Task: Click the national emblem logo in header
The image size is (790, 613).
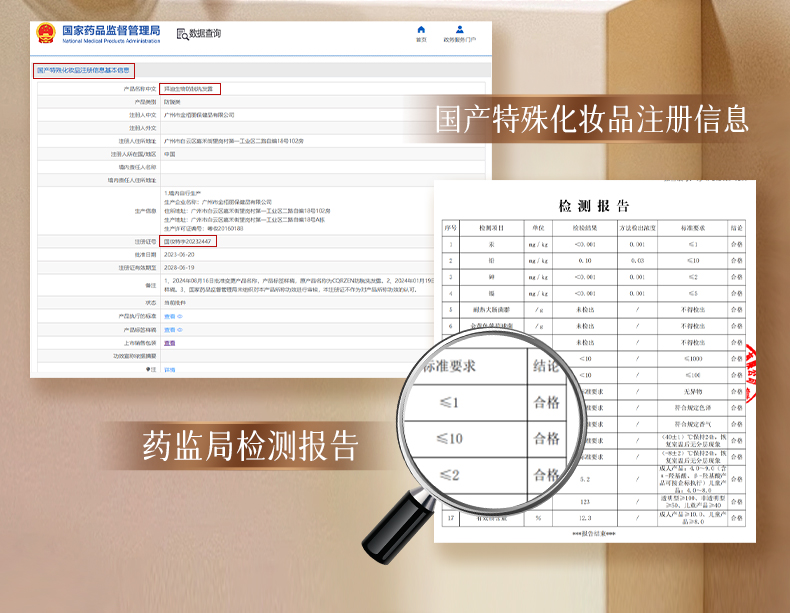Action: [x=46, y=33]
